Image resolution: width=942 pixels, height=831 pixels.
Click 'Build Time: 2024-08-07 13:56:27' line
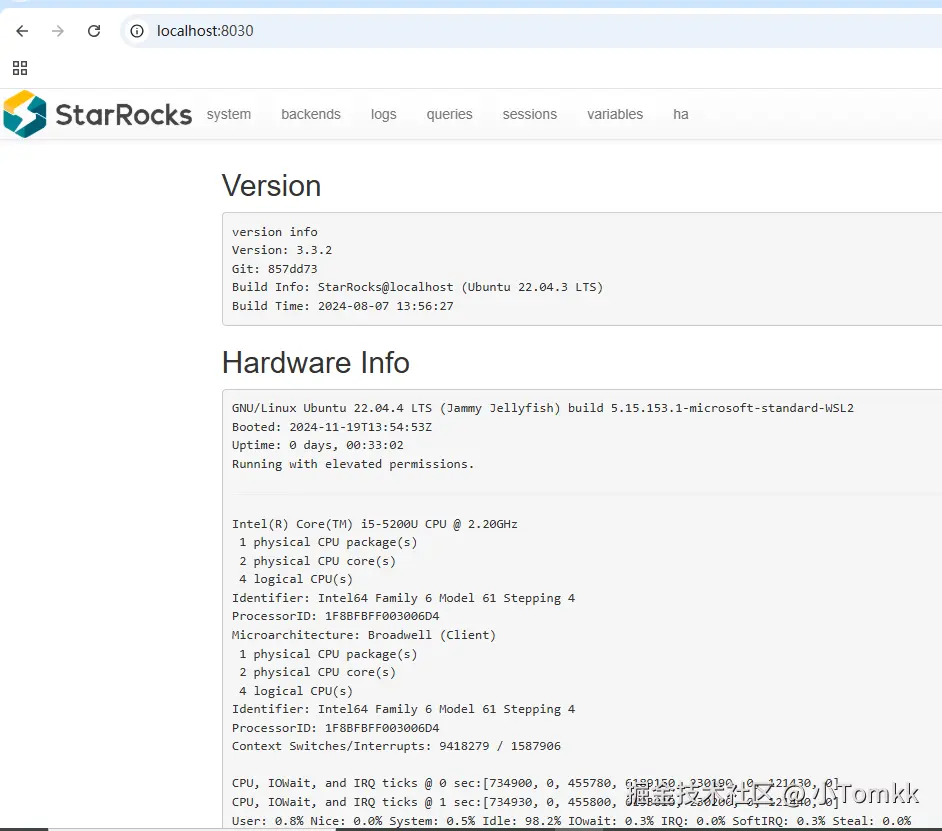click(x=342, y=306)
